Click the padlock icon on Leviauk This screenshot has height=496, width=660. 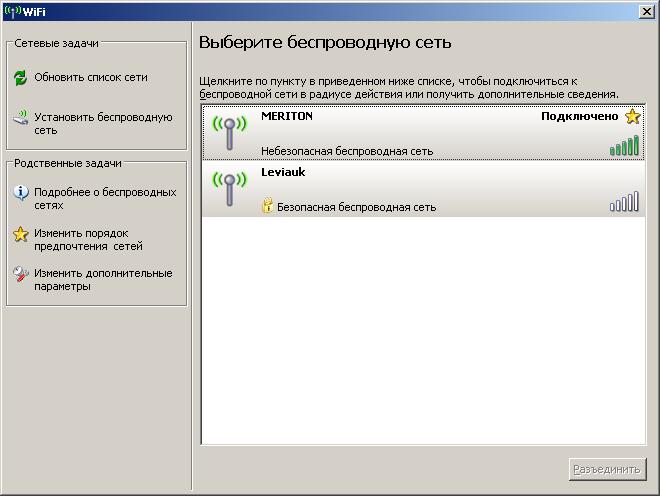(267, 205)
